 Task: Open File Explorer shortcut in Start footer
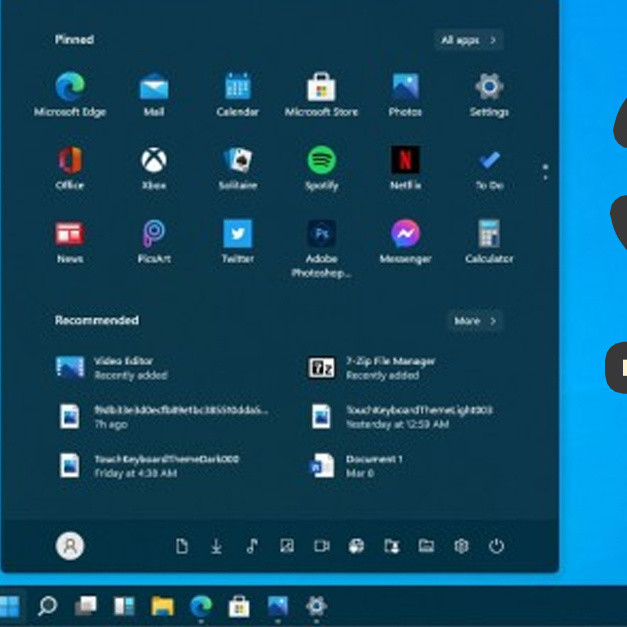pyautogui.click(x=426, y=546)
